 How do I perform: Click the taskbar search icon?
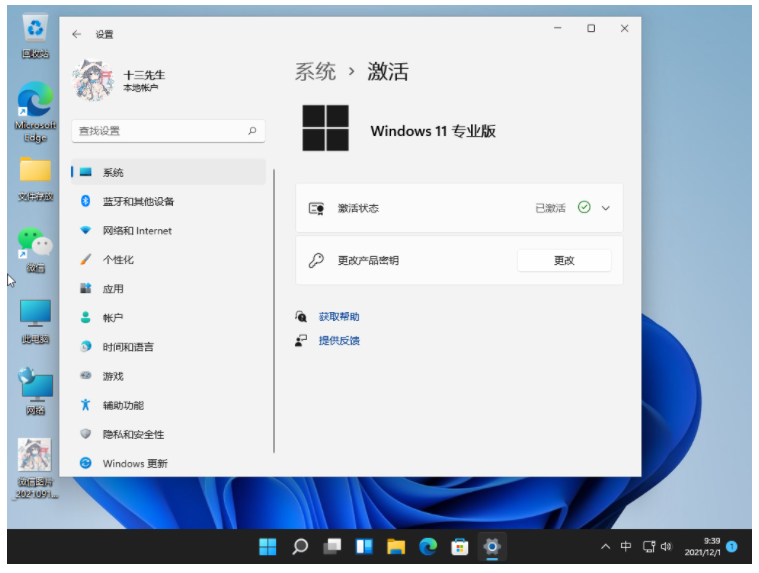pyautogui.click(x=300, y=547)
